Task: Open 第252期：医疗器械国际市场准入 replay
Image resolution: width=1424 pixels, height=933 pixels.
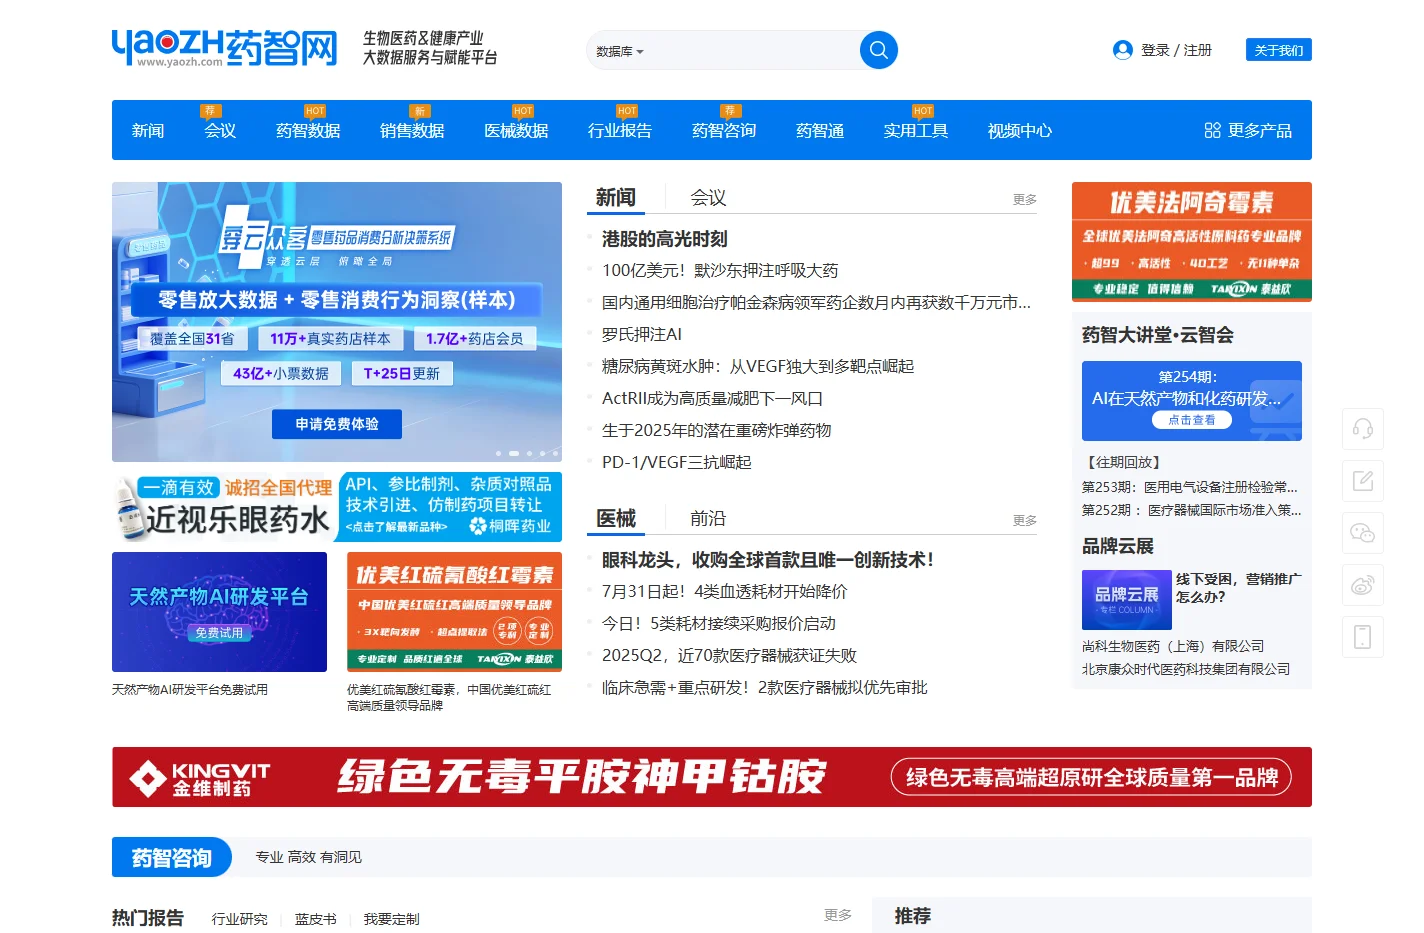Action: (1192, 510)
